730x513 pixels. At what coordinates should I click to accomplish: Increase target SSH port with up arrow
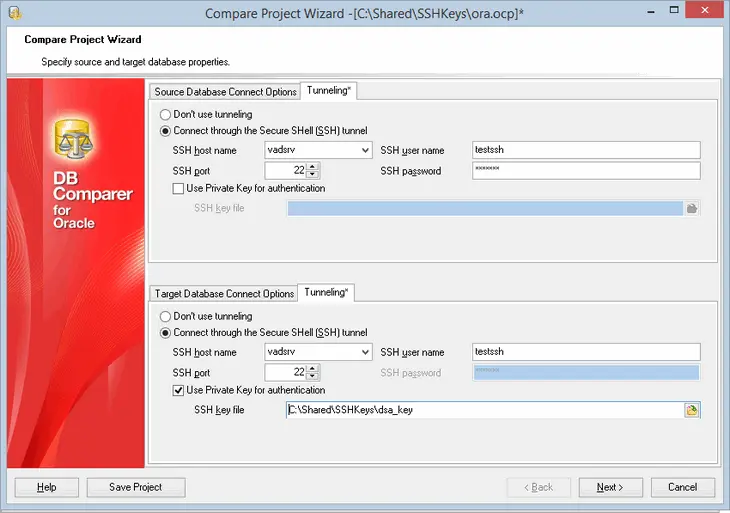tap(313, 369)
